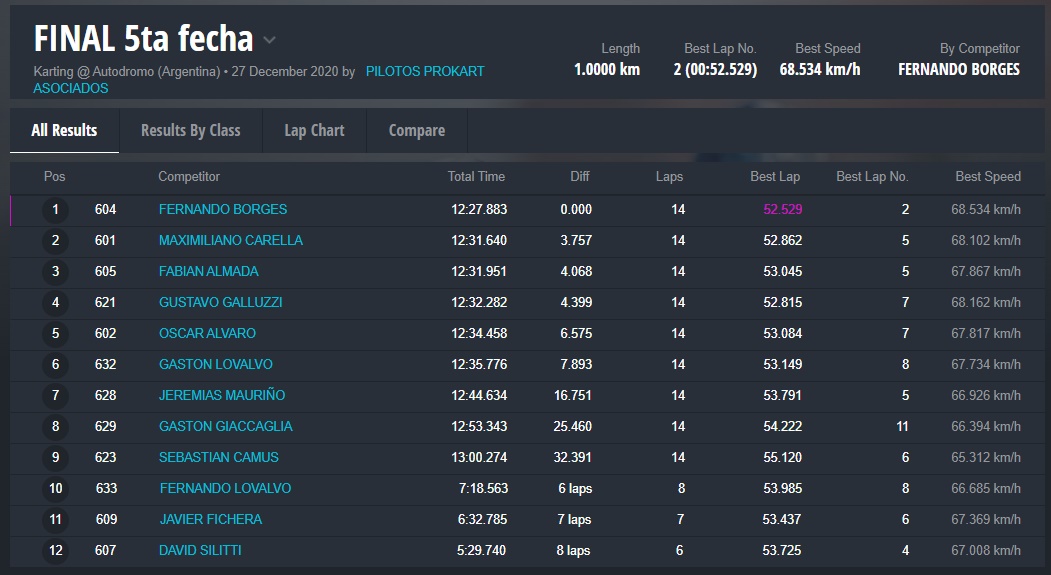Go to the Lap Chart tab
Image resolution: width=1051 pixels, height=575 pixels.
[x=314, y=130]
